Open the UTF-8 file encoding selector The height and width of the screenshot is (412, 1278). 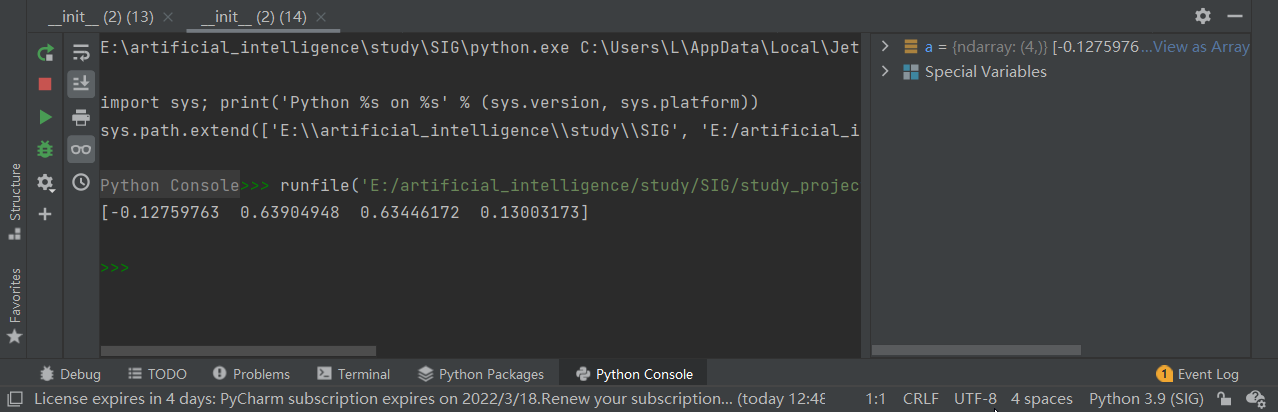[975, 399]
